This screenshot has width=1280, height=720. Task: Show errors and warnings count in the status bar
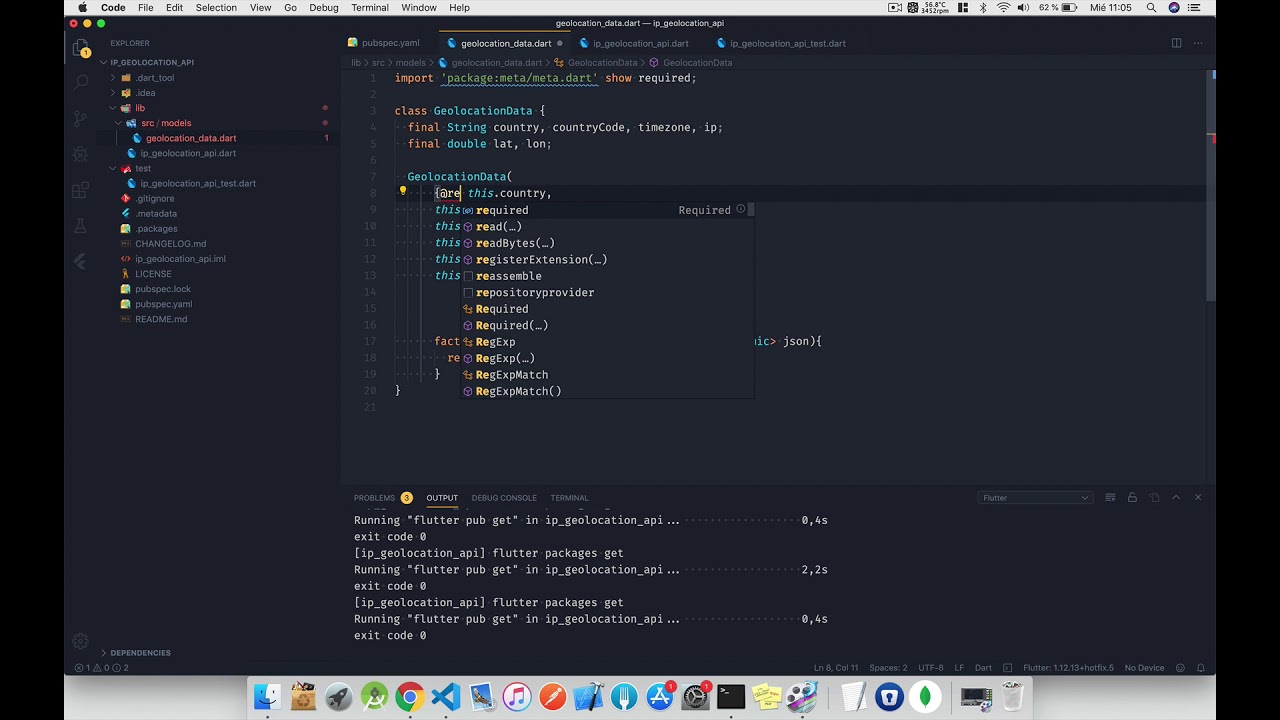(102, 668)
